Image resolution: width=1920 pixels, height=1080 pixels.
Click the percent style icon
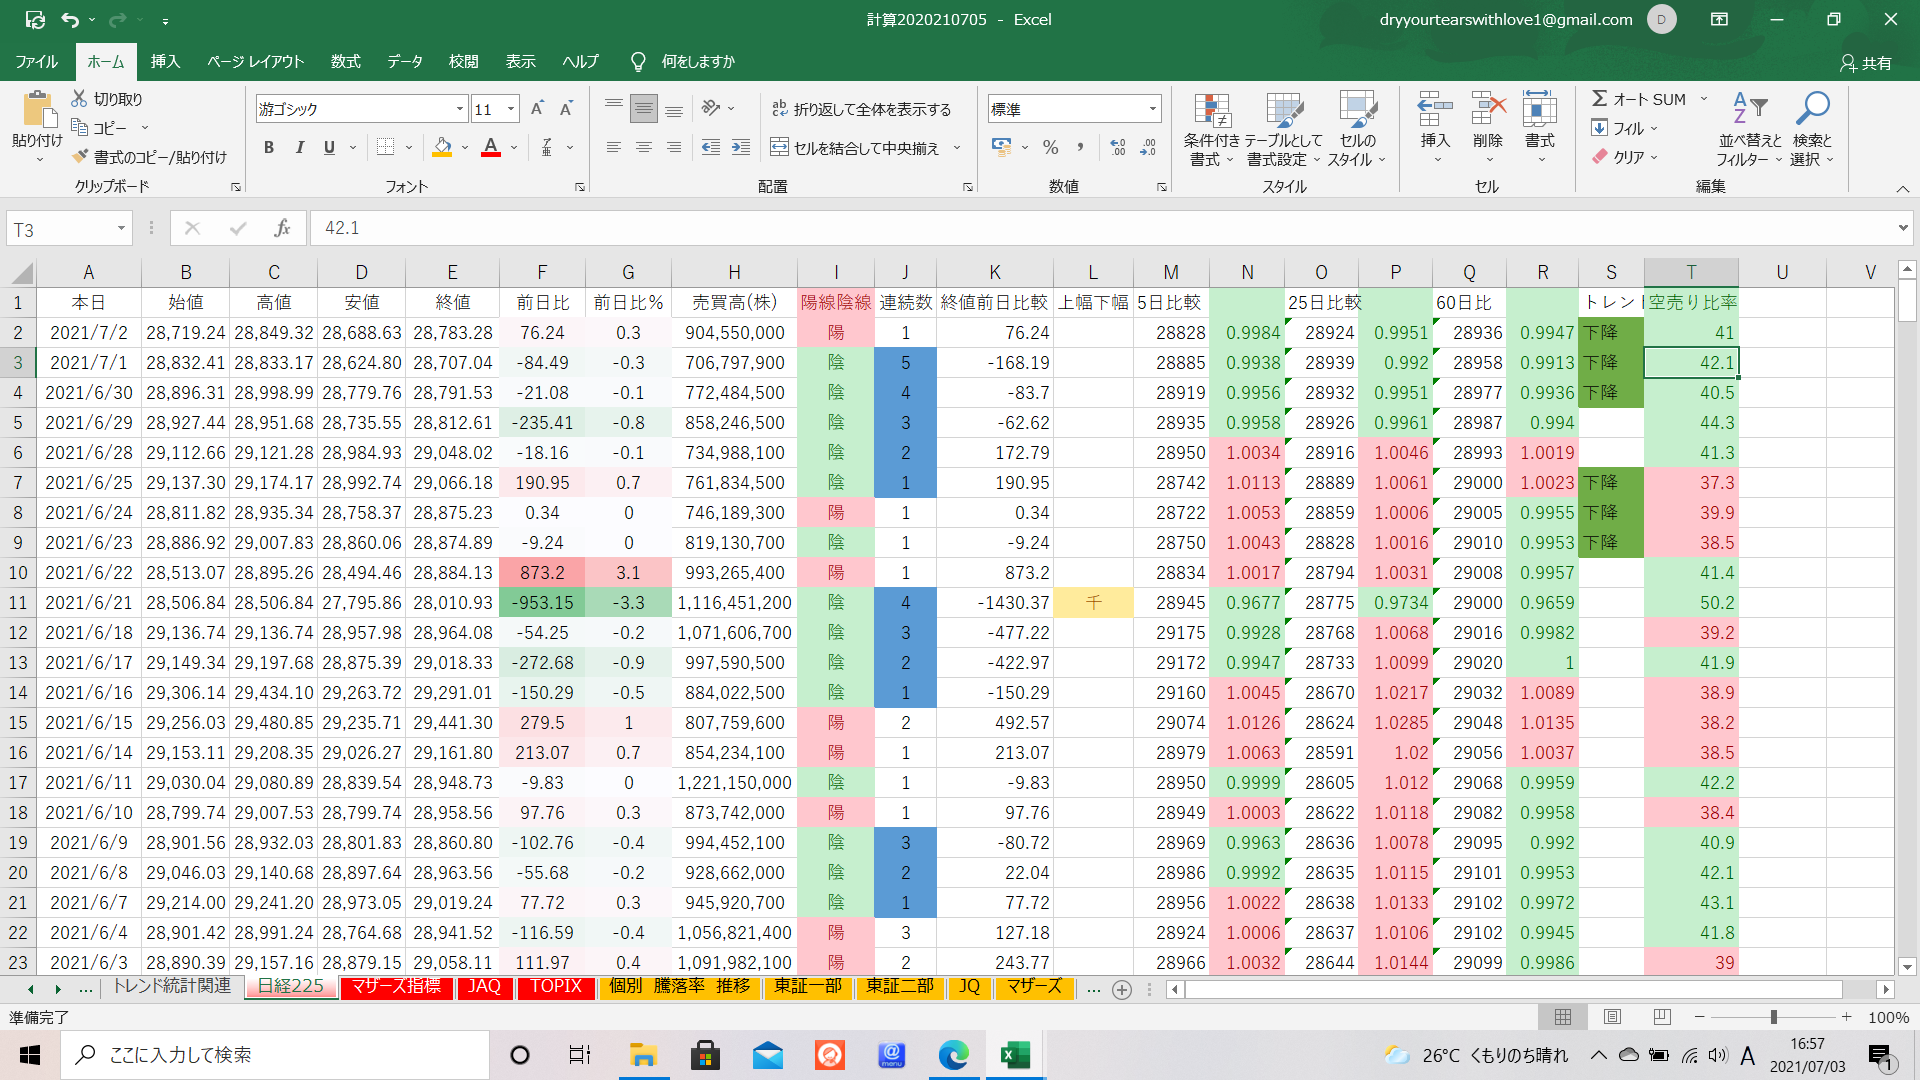click(1050, 148)
